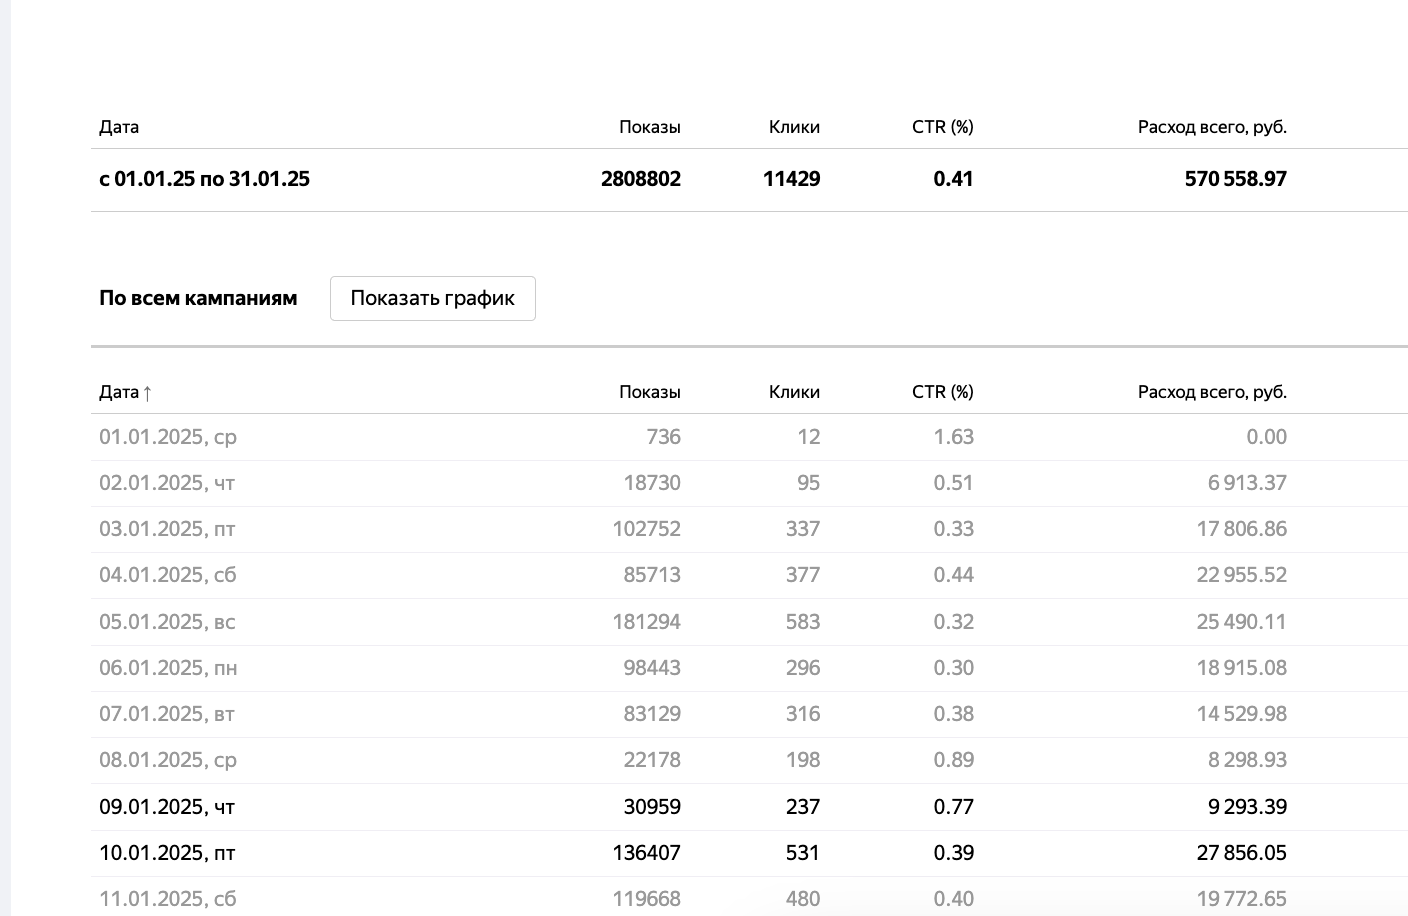Image resolution: width=1408 pixels, height=916 pixels.
Task: Sort daily table by CTR (%) header
Action: click(x=942, y=392)
